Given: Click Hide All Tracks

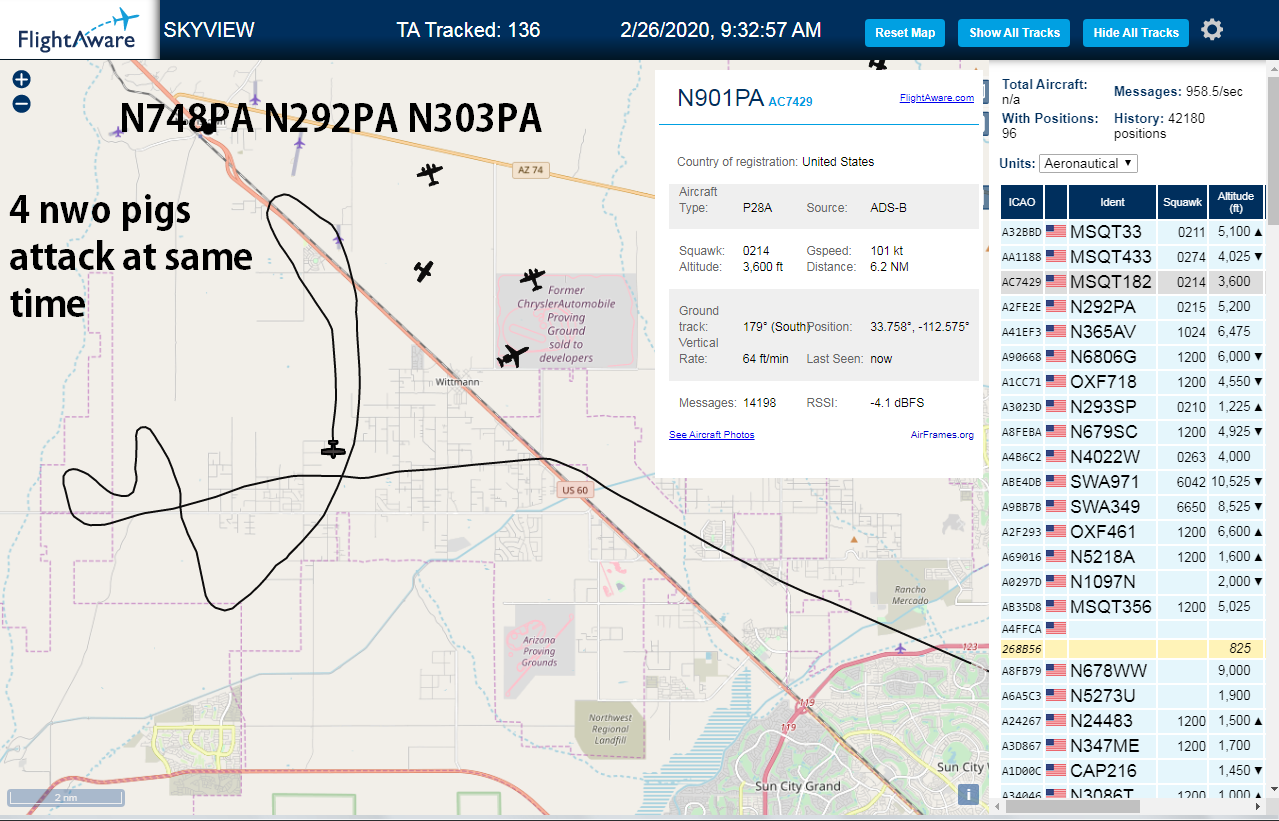Looking at the screenshot, I should (x=1136, y=33).
